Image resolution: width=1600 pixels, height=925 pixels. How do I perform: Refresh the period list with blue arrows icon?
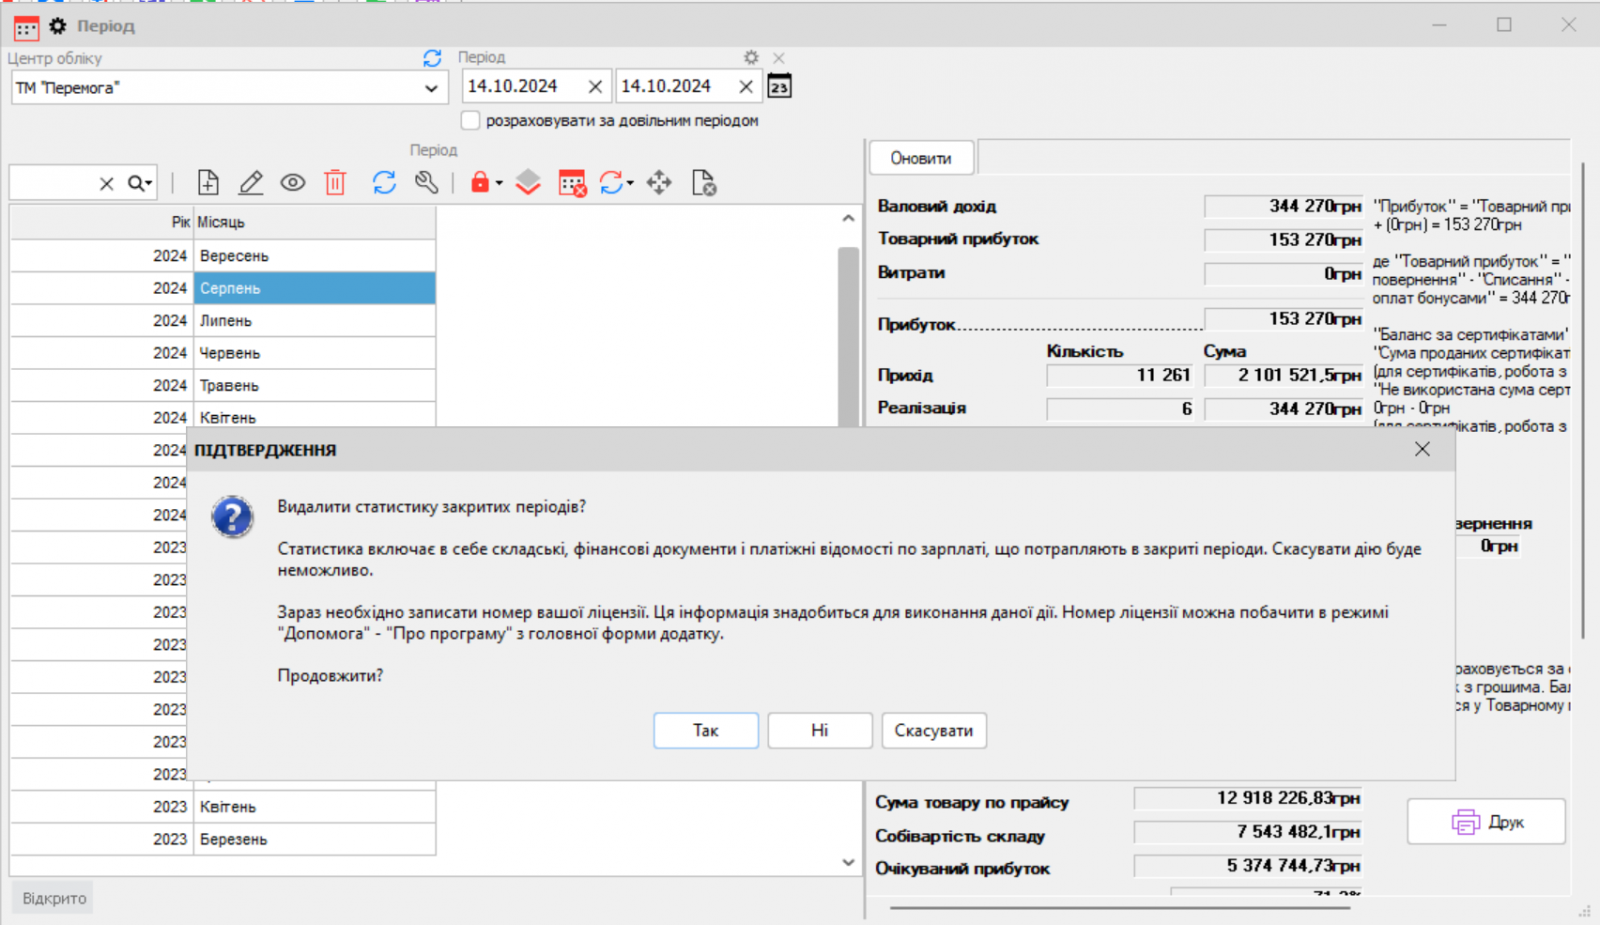click(383, 182)
